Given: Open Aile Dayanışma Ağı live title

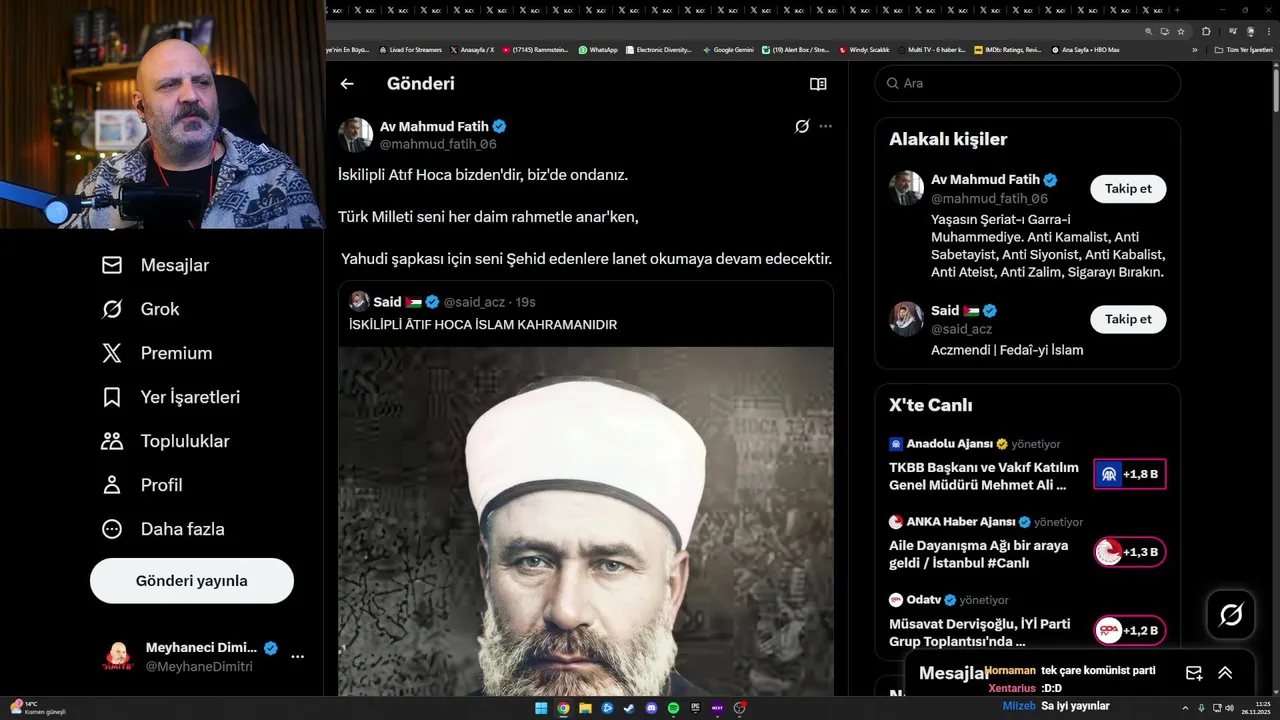Looking at the screenshot, I should click(x=978, y=554).
